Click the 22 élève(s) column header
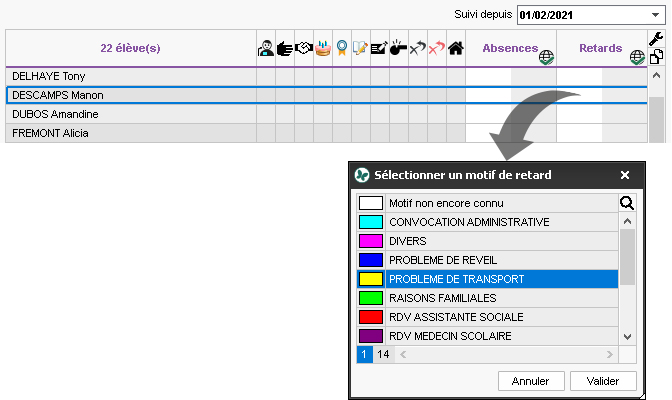 [130, 48]
